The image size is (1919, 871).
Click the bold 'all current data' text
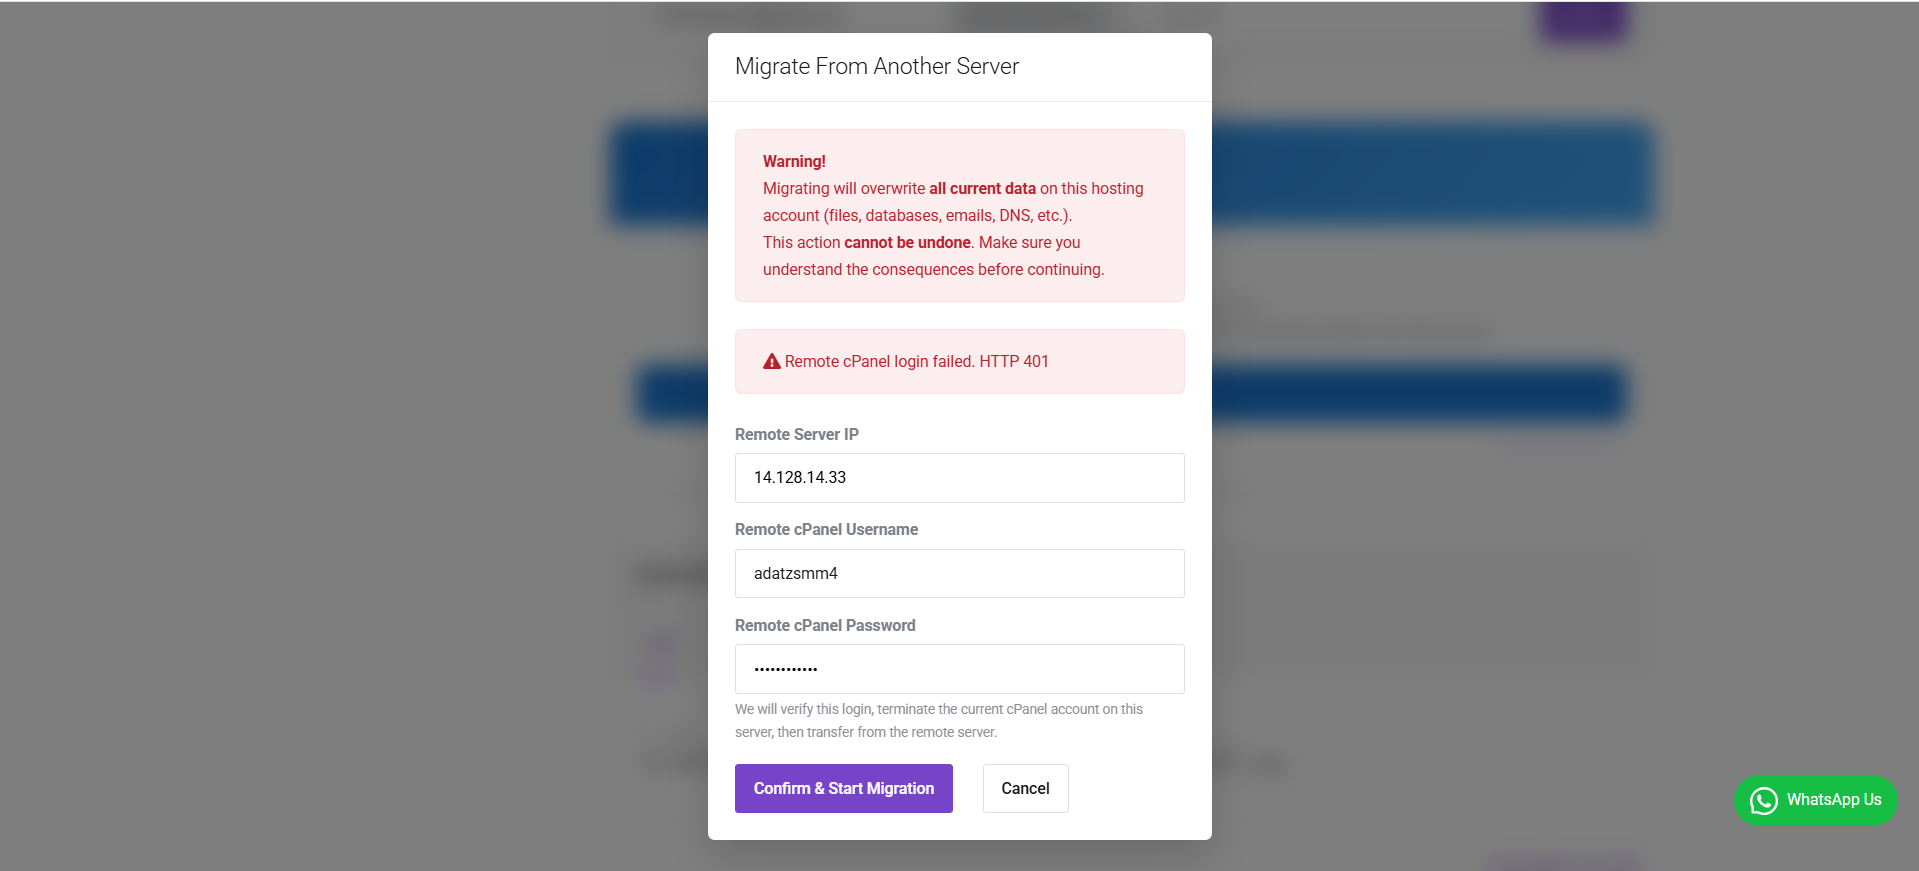tap(982, 188)
